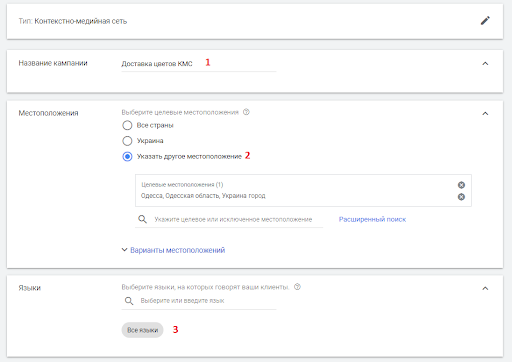Click the help icon next to language selection hint

297,287
